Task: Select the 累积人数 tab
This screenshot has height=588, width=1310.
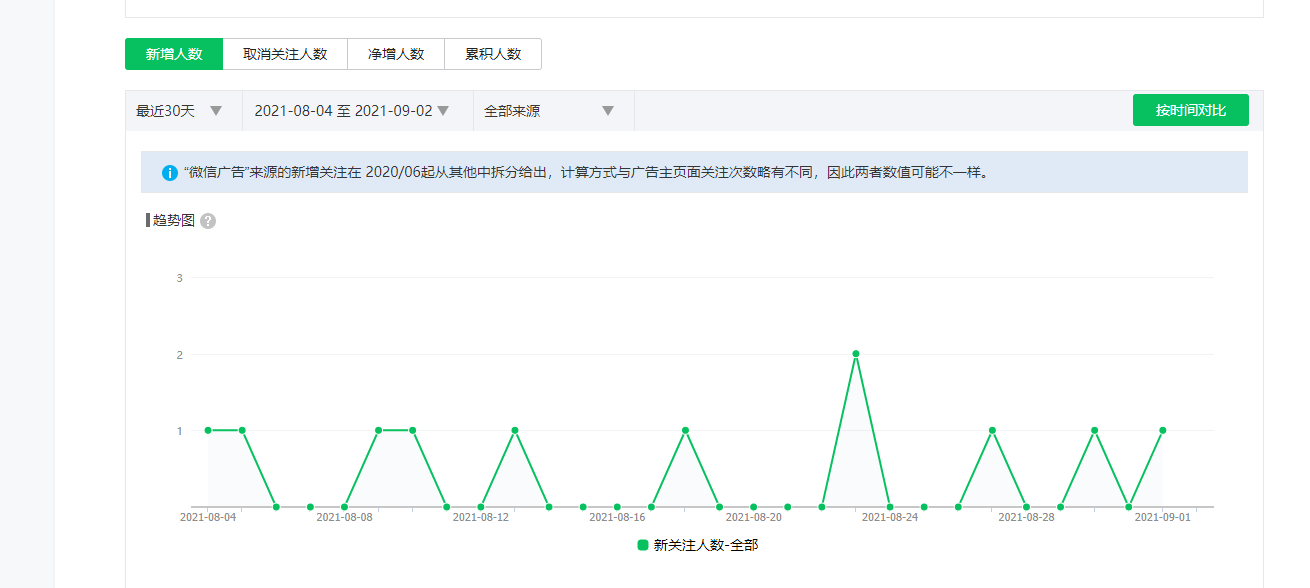Action: pyautogui.click(x=493, y=54)
